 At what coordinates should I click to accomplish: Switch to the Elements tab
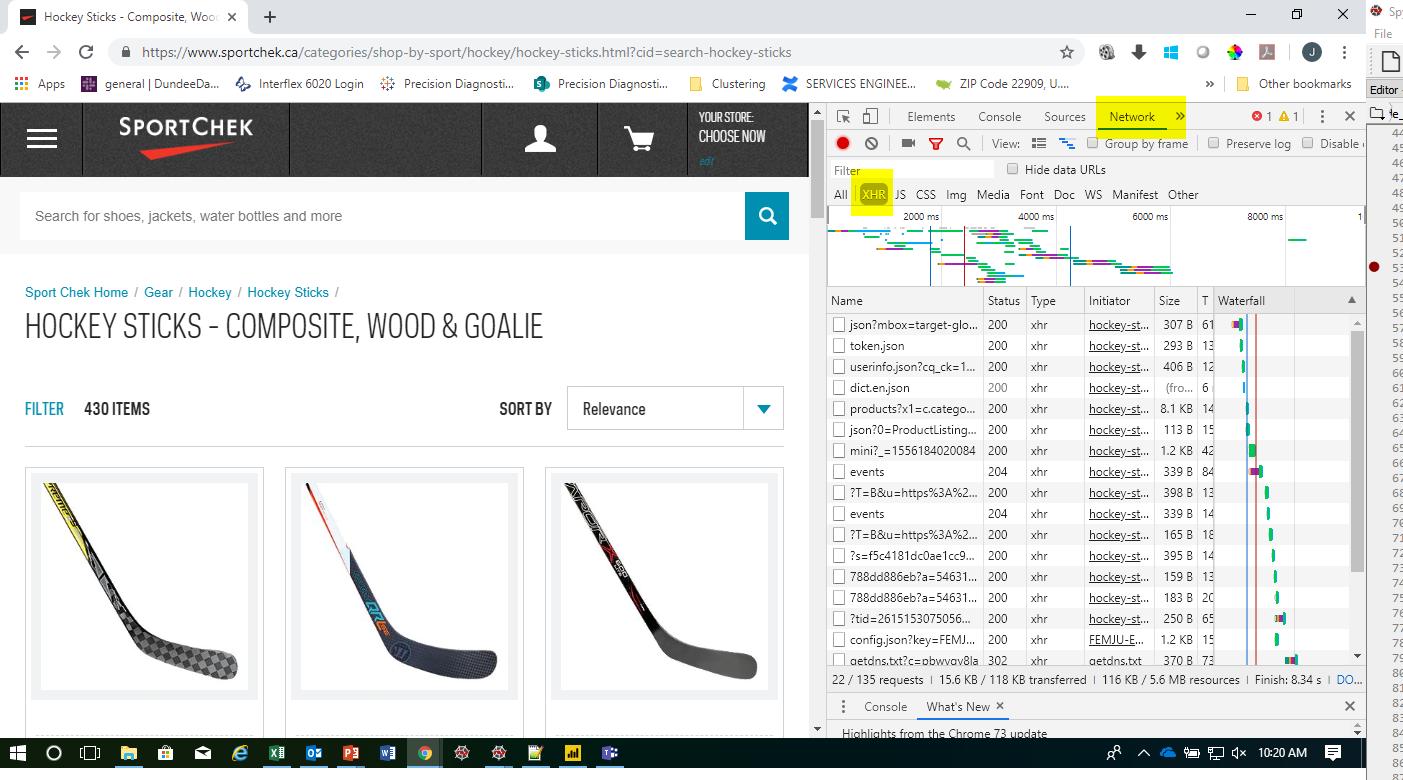tap(931, 117)
